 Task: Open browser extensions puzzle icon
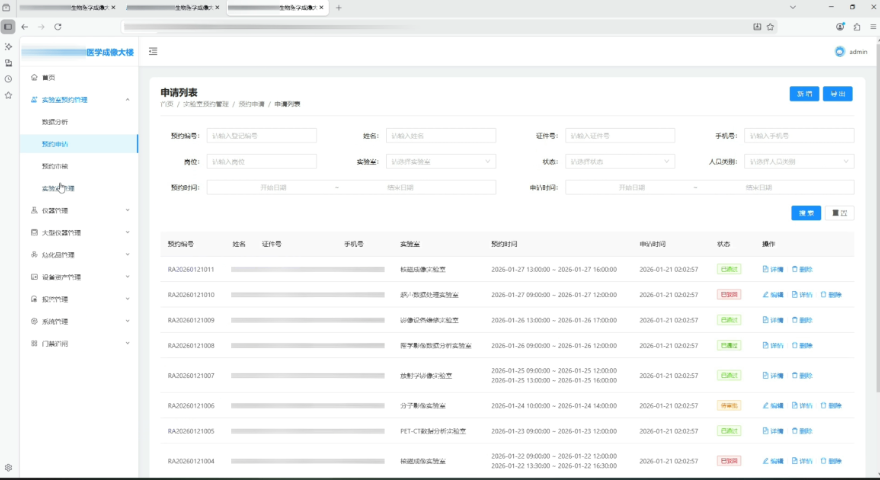(x=857, y=26)
